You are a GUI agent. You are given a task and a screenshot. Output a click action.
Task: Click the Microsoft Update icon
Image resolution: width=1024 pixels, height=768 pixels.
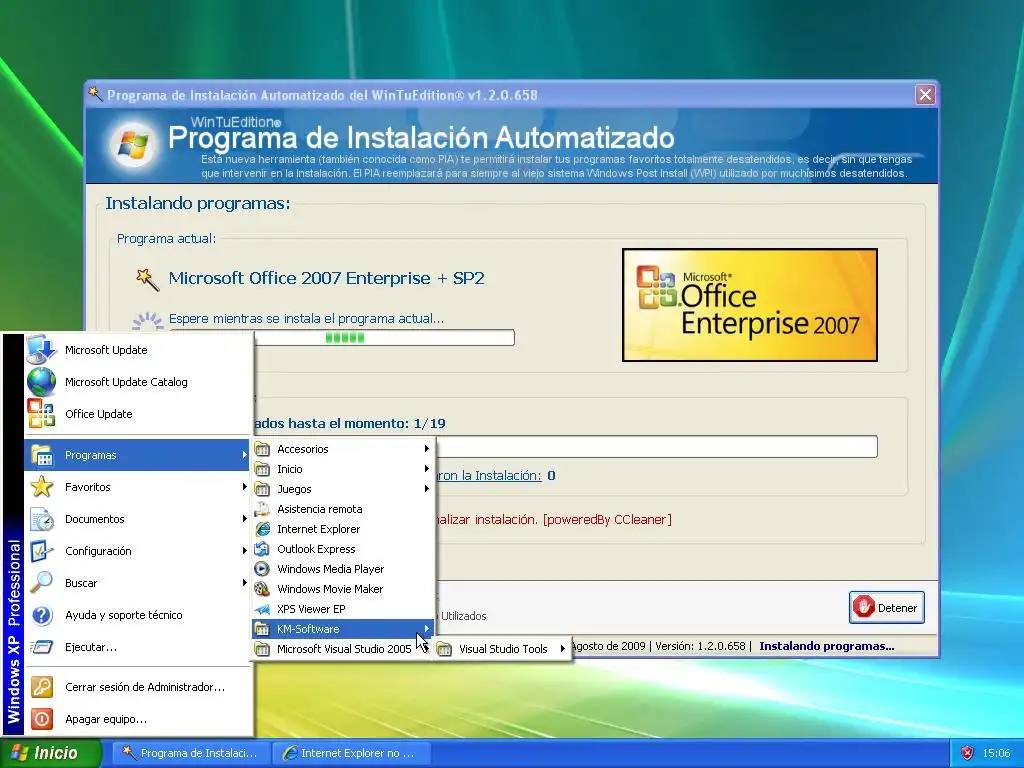click(x=41, y=349)
